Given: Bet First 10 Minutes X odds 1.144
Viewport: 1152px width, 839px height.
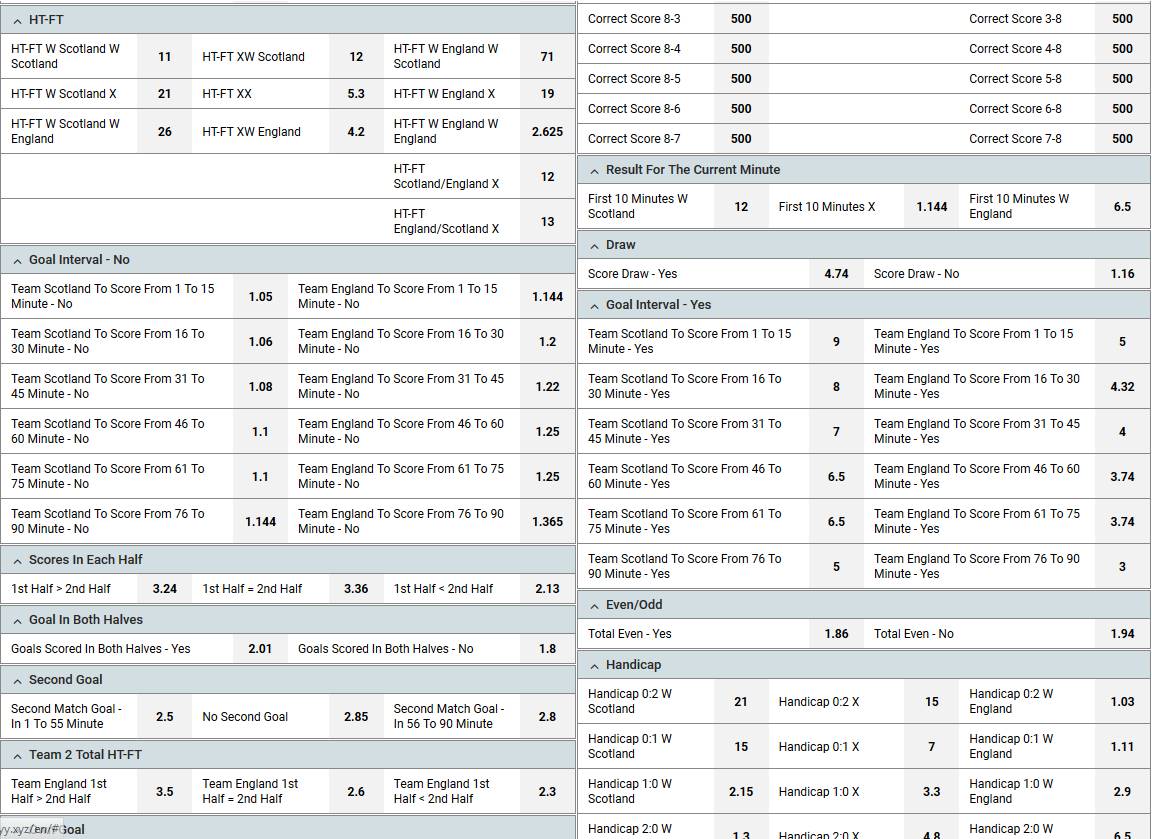Looking at the screenshot, I should point(932,206).
